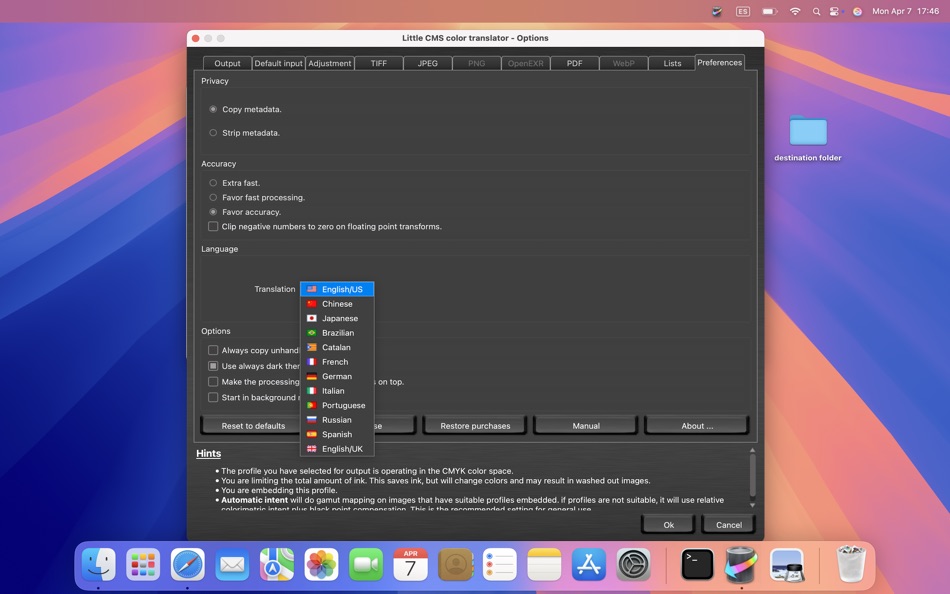
Task: Open Launchpad in the dock
Action: pos(144,564)
